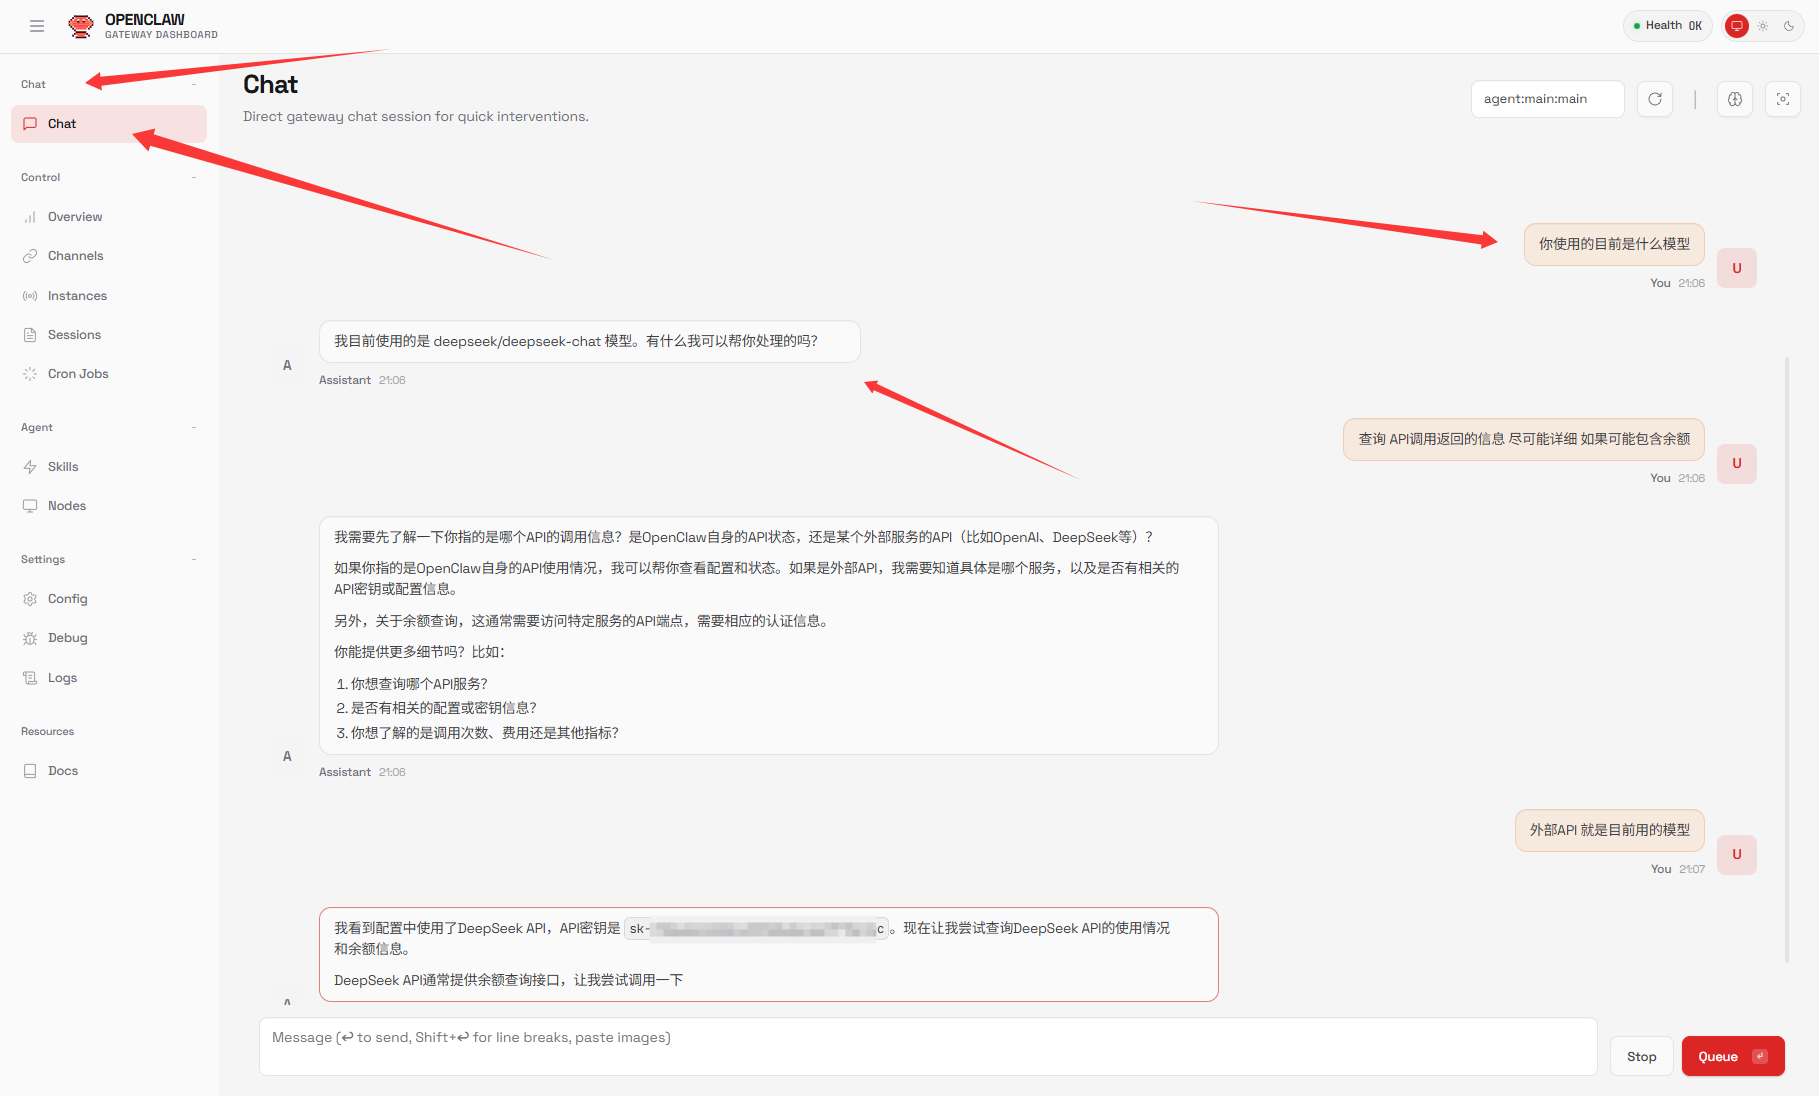This screenshot has height=1096, width=1819.
Task: Click the chat vertical scrollbar
Action: [x=1787, y=660]
